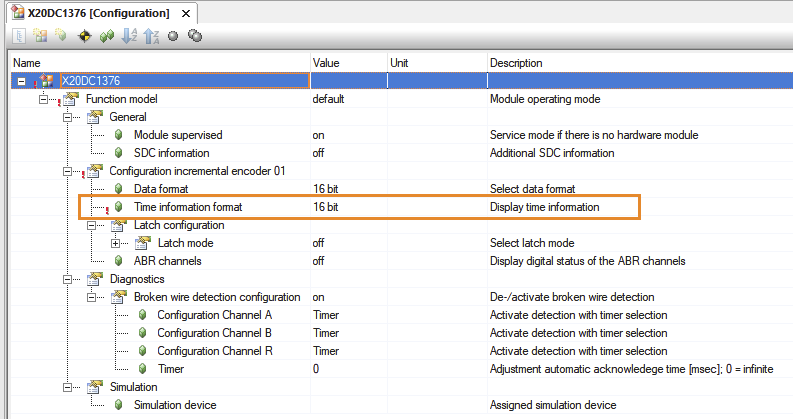
Task: Click the Data format parameter icon
Action: coord(118,189)
